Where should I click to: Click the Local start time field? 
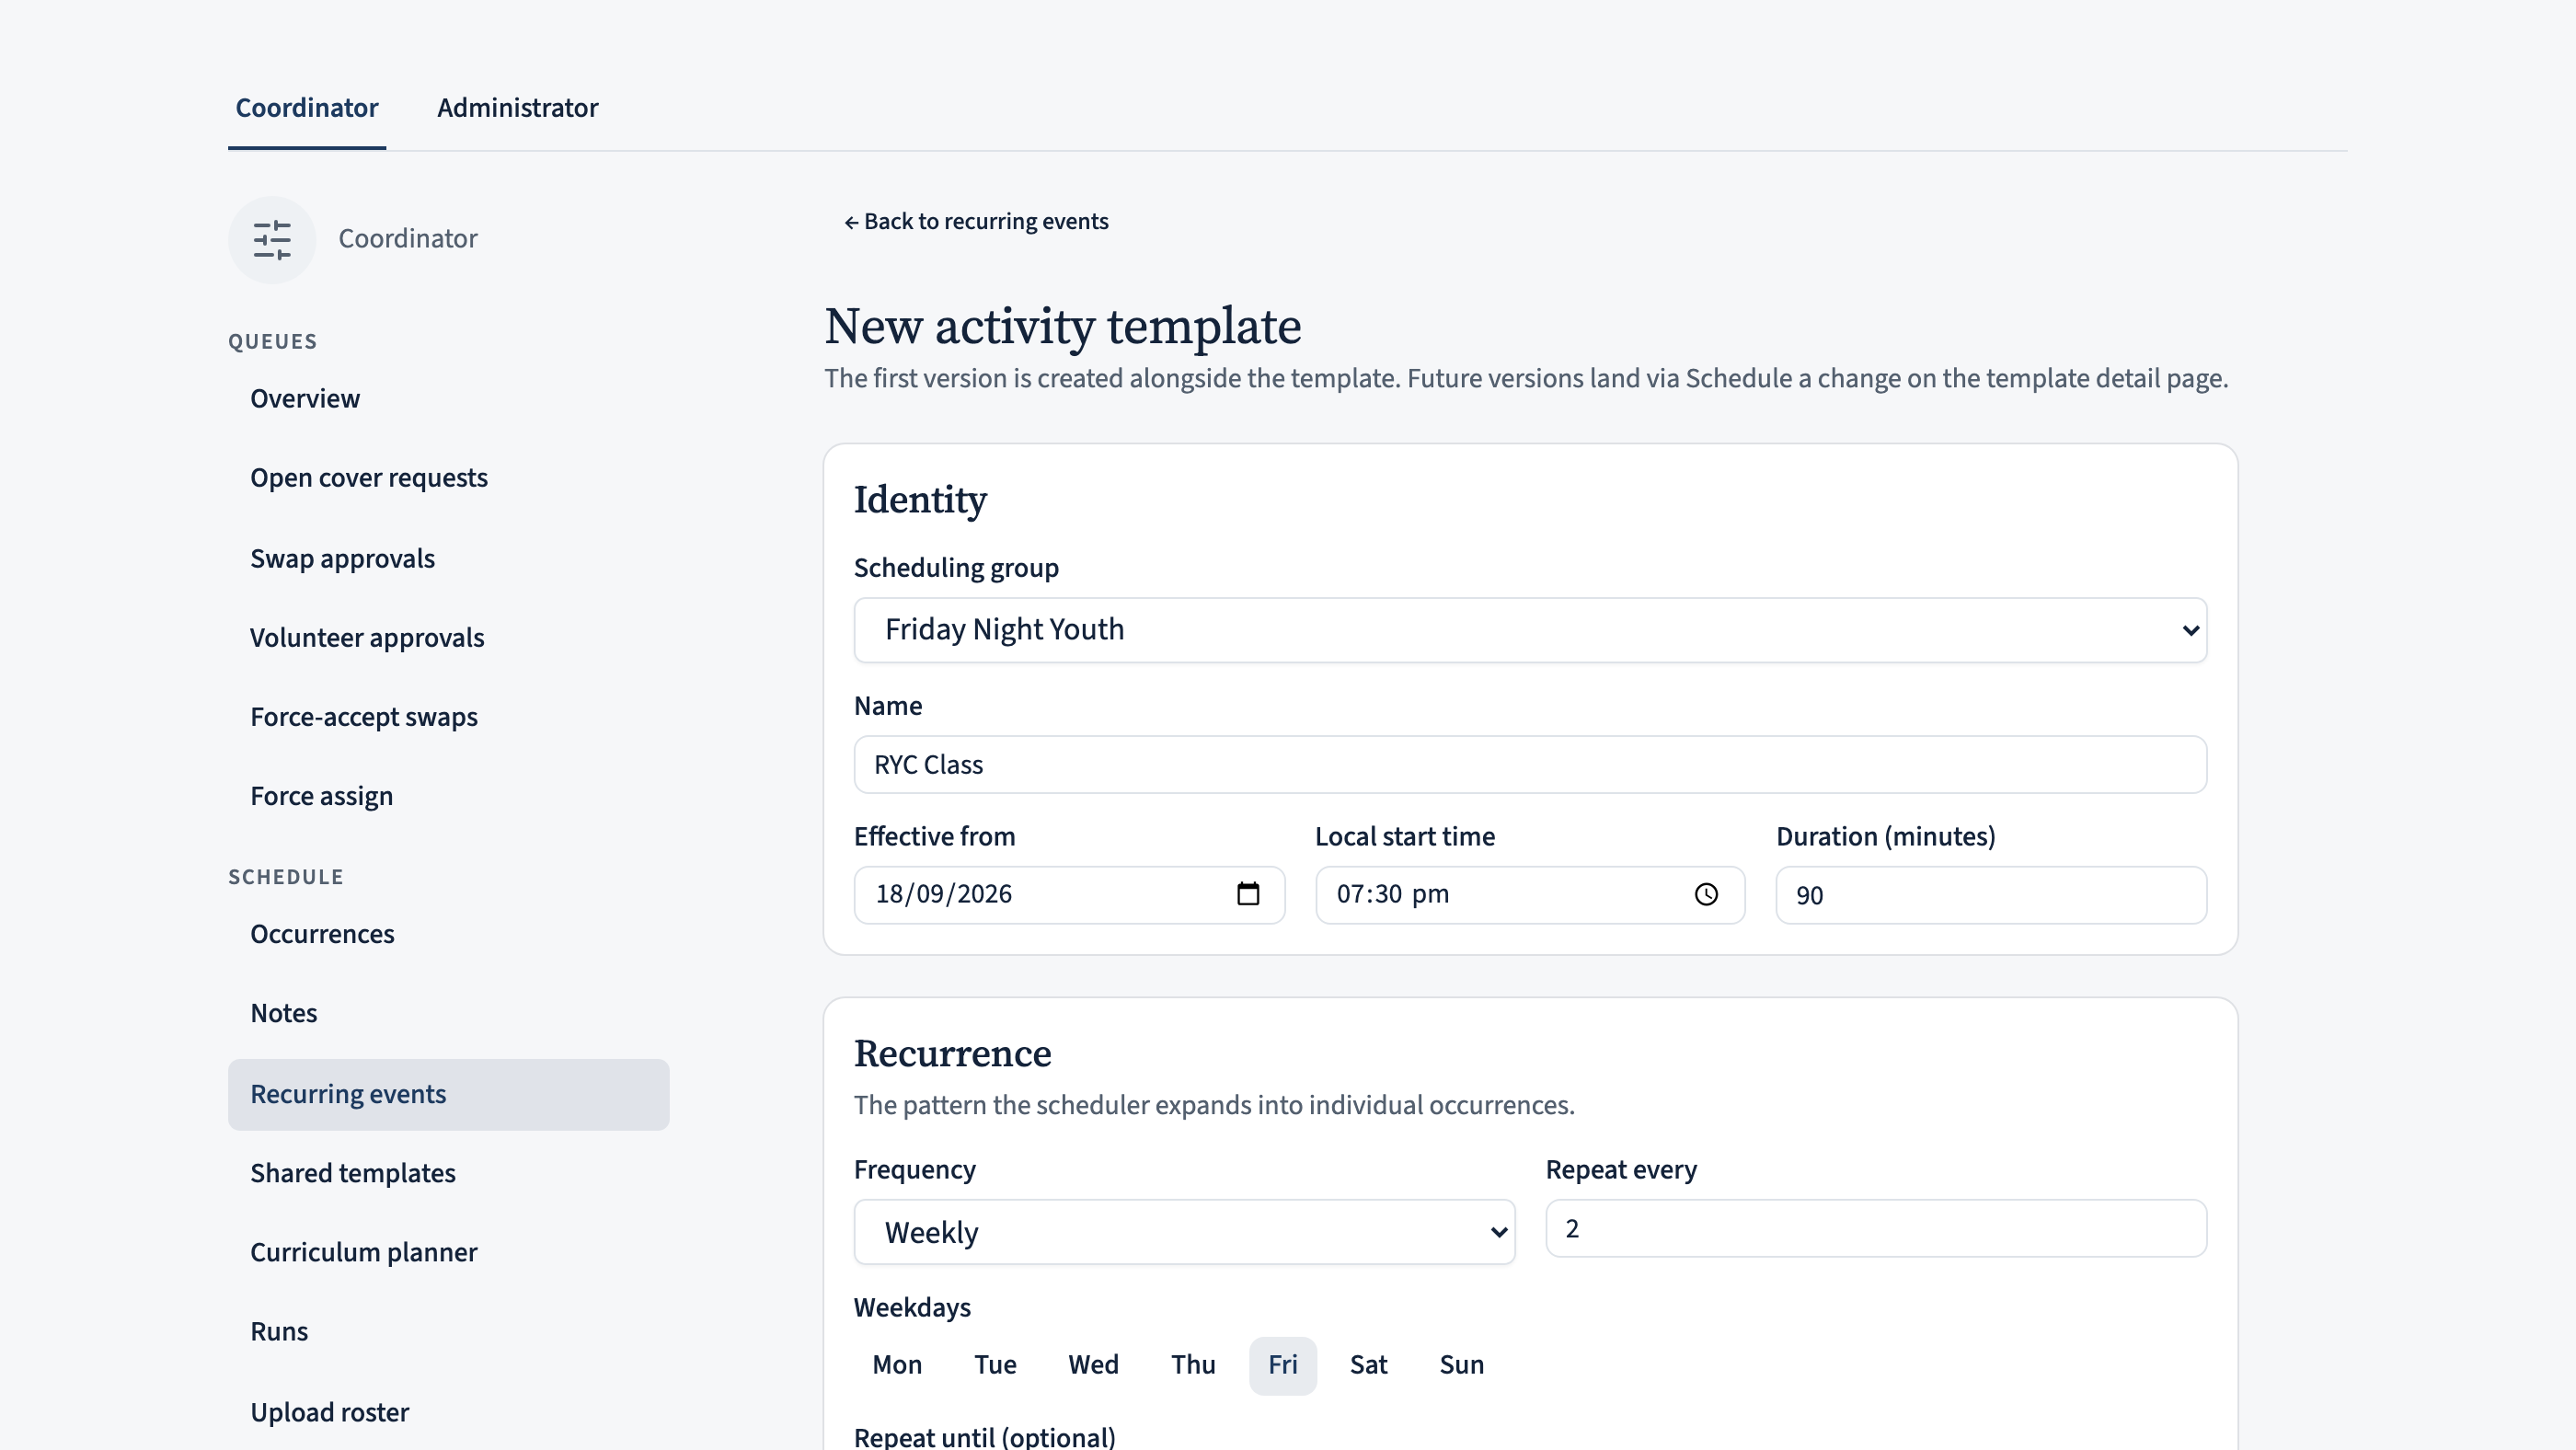[x=1530, y=895]
